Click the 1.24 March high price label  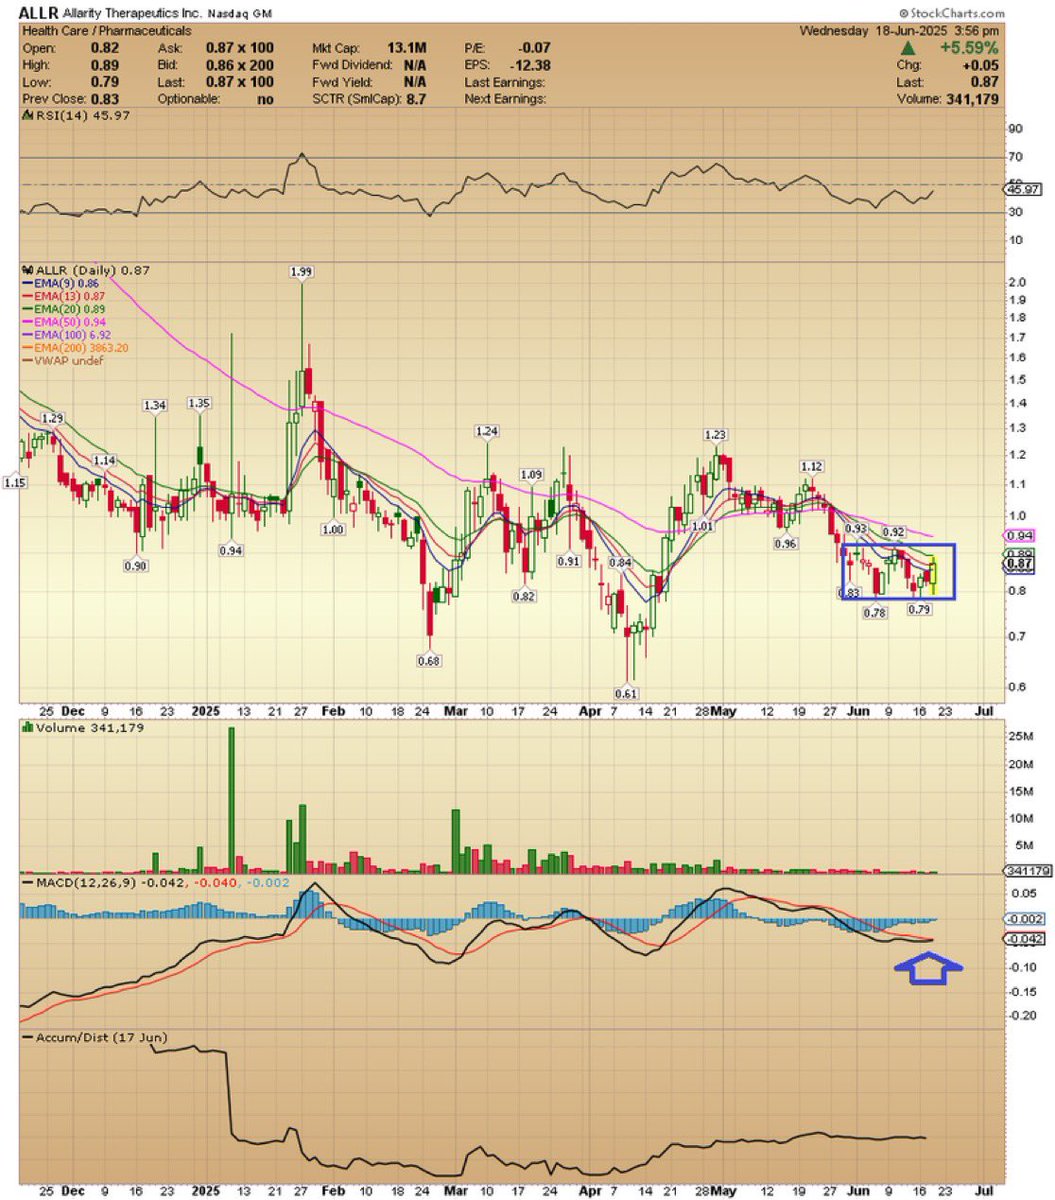tap(486, 431)
